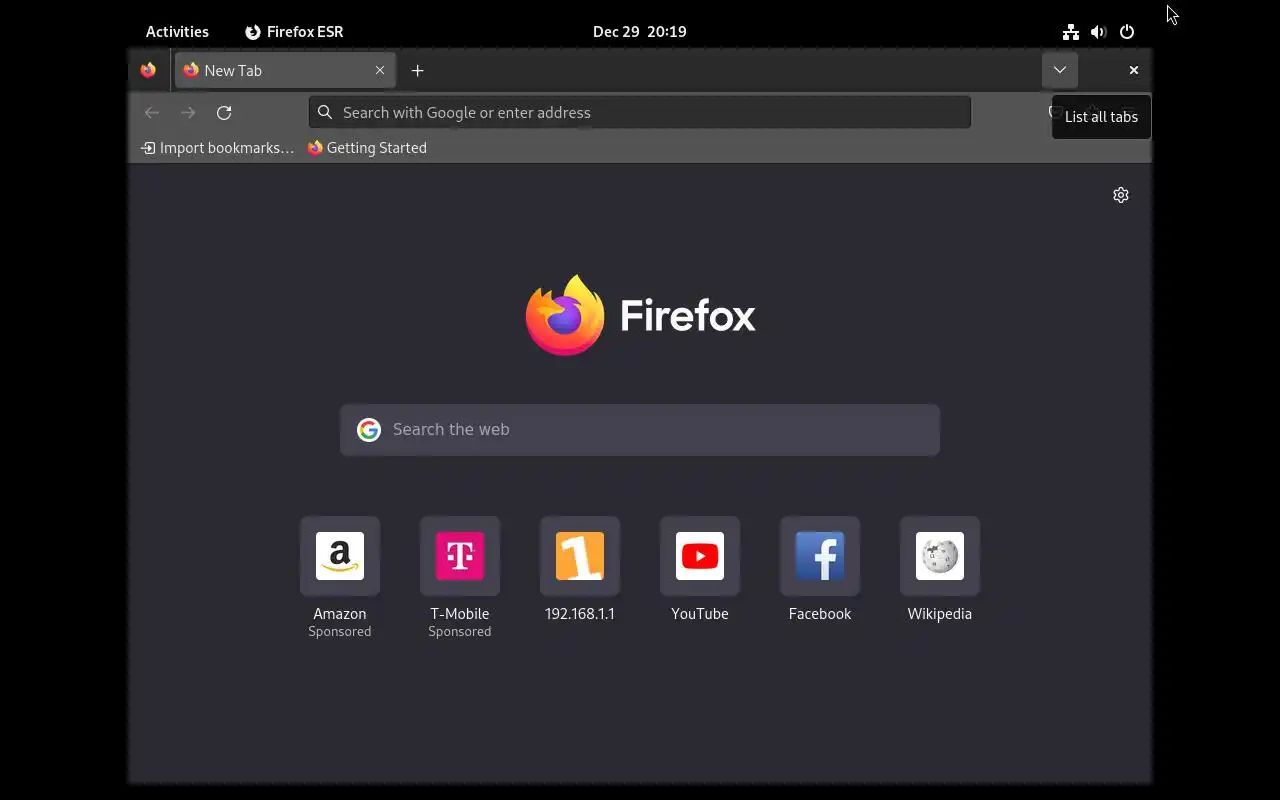Screen dimensions: 1280x800
Task: Focus the address bar
Action: [640, 112]
